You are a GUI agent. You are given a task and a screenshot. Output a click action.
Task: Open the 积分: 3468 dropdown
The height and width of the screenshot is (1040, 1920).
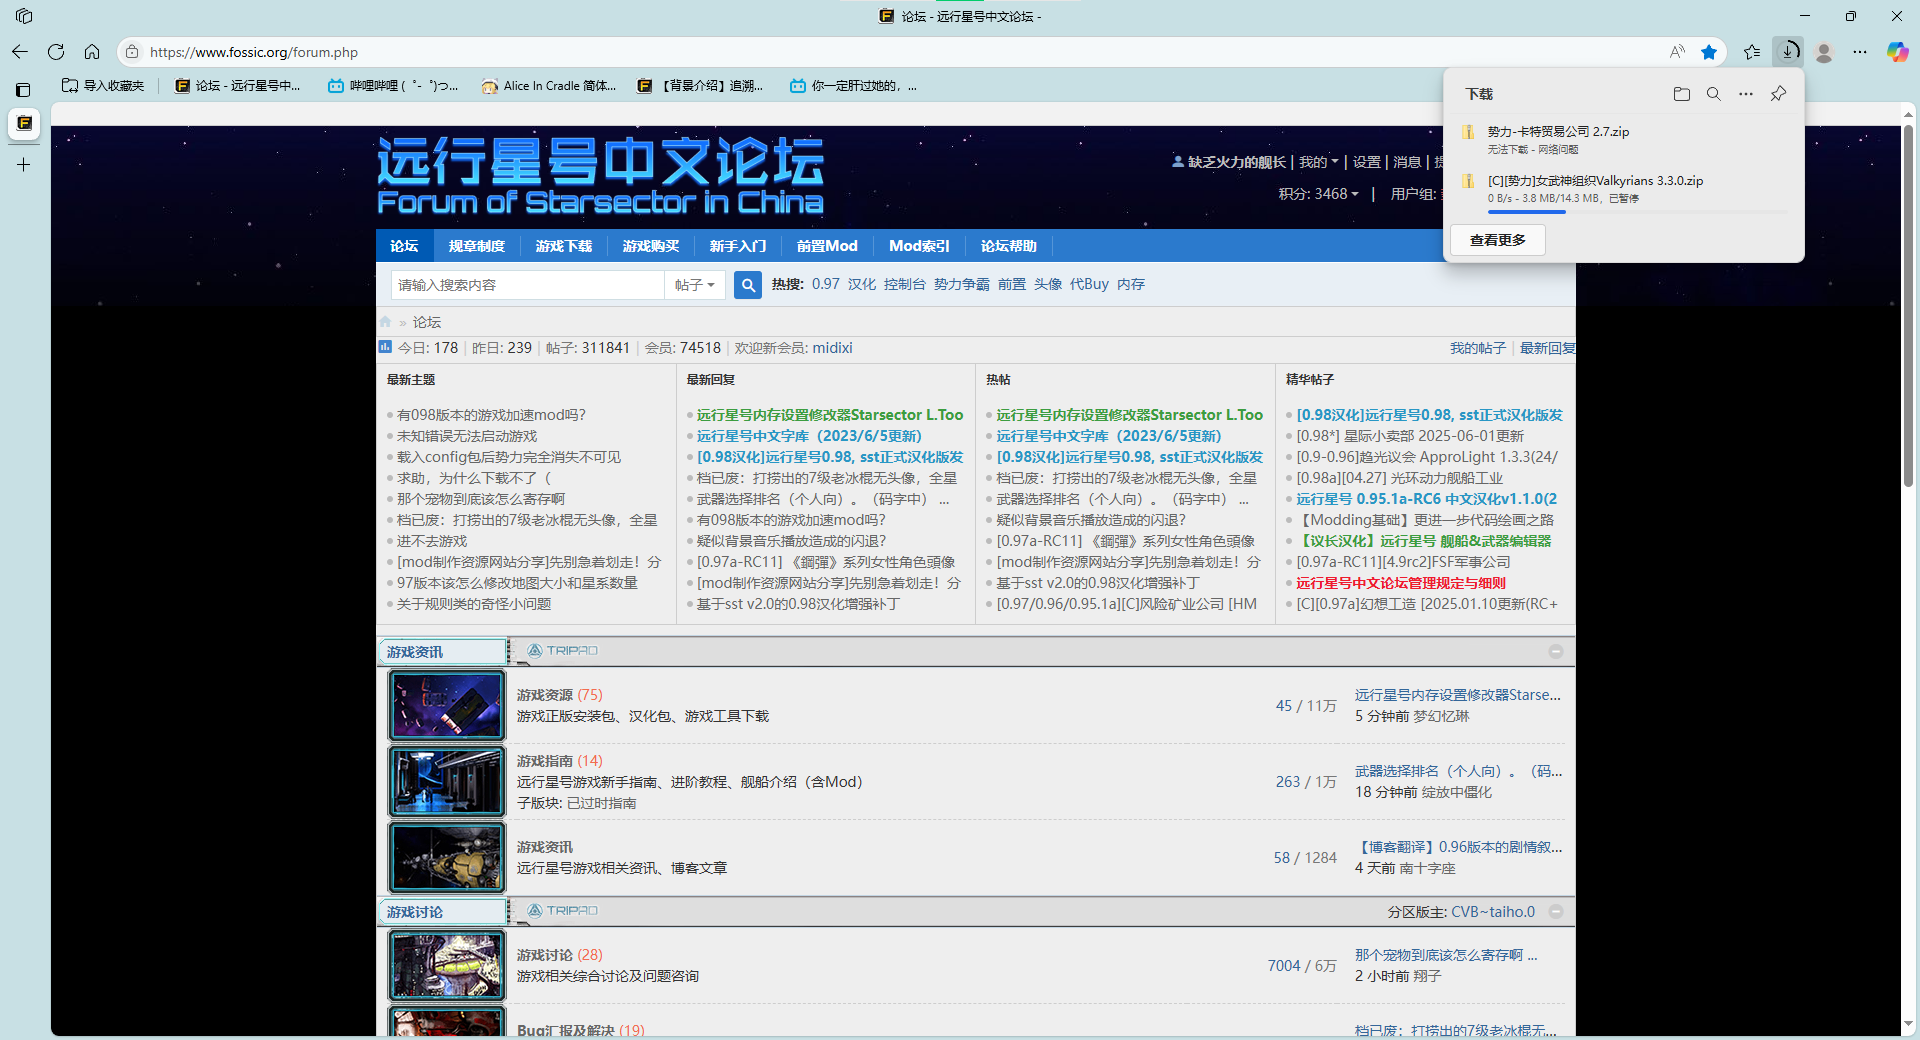pyautogui.click(x=1318, y=194)
